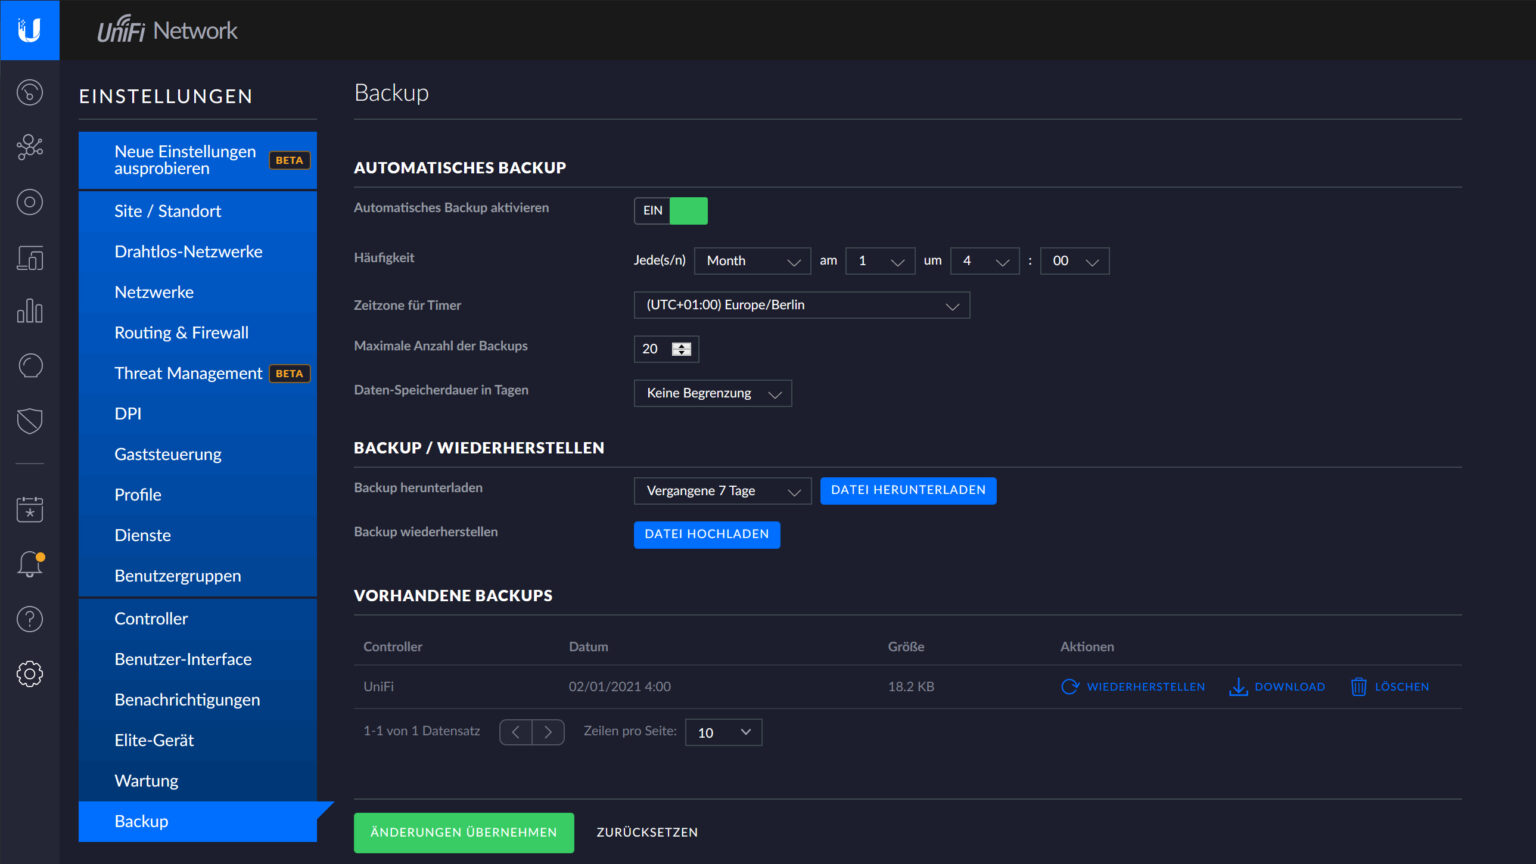Switch to the Routing & Firewall section
This screenshot has height=864, width=1536.
(181, 332)
